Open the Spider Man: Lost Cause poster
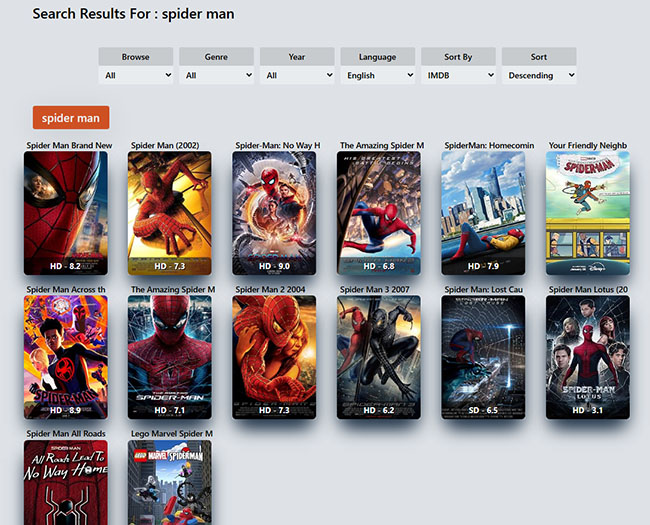 click(x=483, y=357)
